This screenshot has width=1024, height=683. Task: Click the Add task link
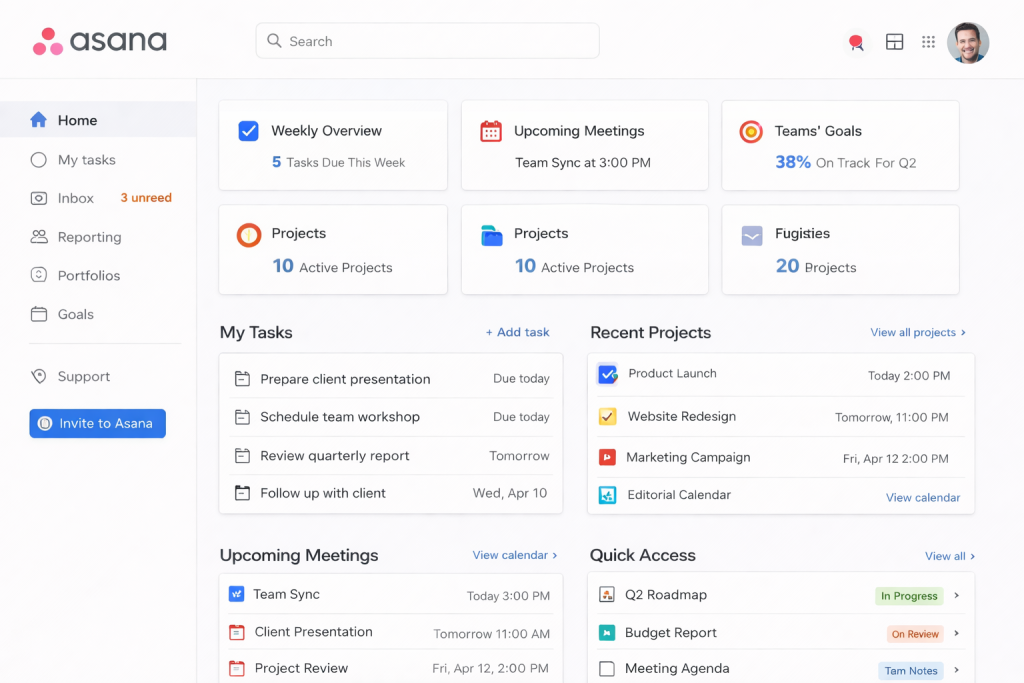517,332
